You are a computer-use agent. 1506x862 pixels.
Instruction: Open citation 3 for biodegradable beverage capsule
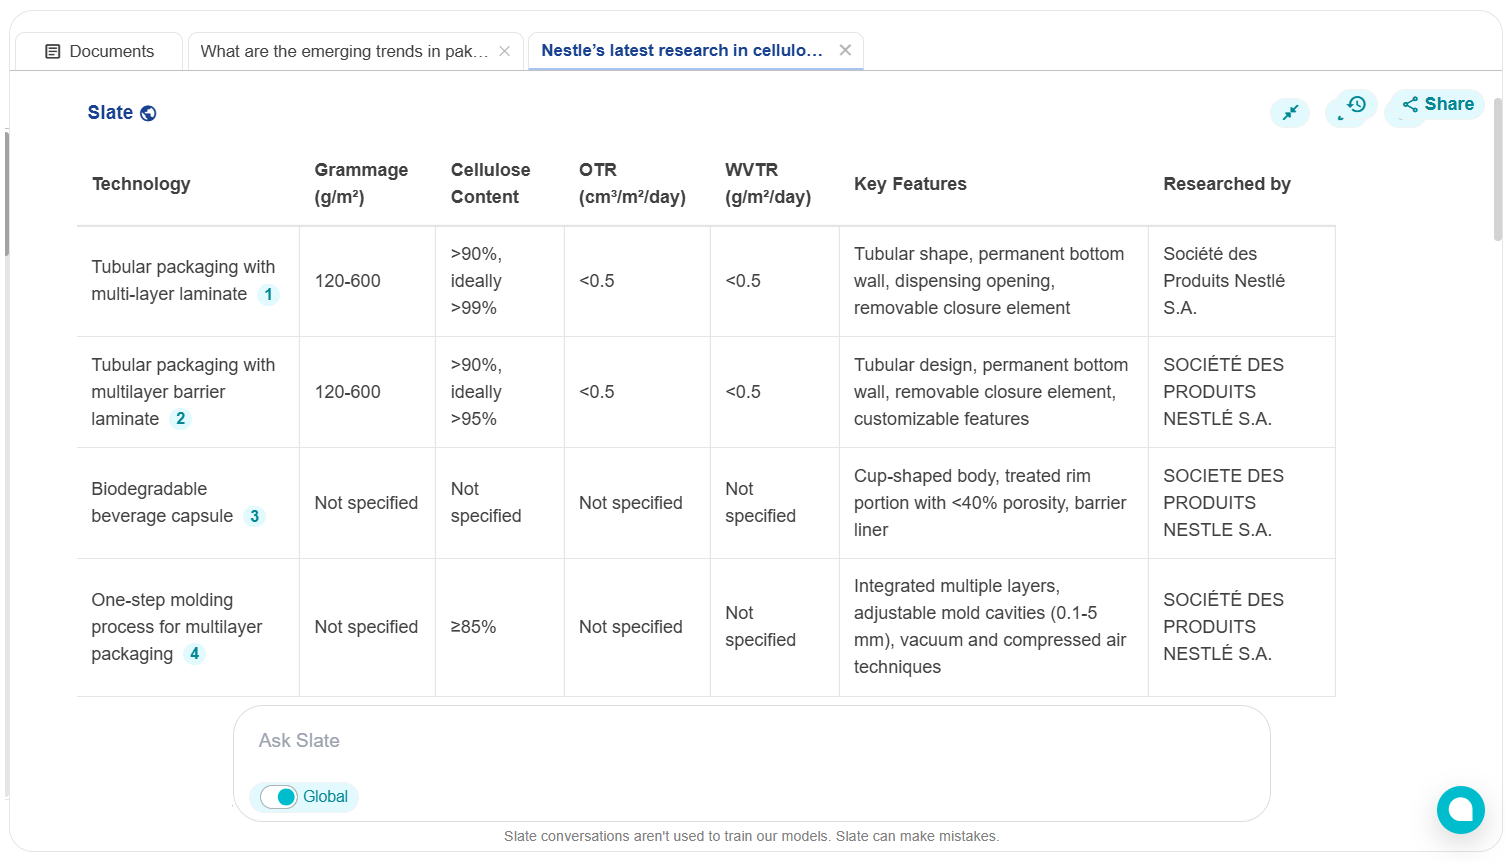coord(254,516)
